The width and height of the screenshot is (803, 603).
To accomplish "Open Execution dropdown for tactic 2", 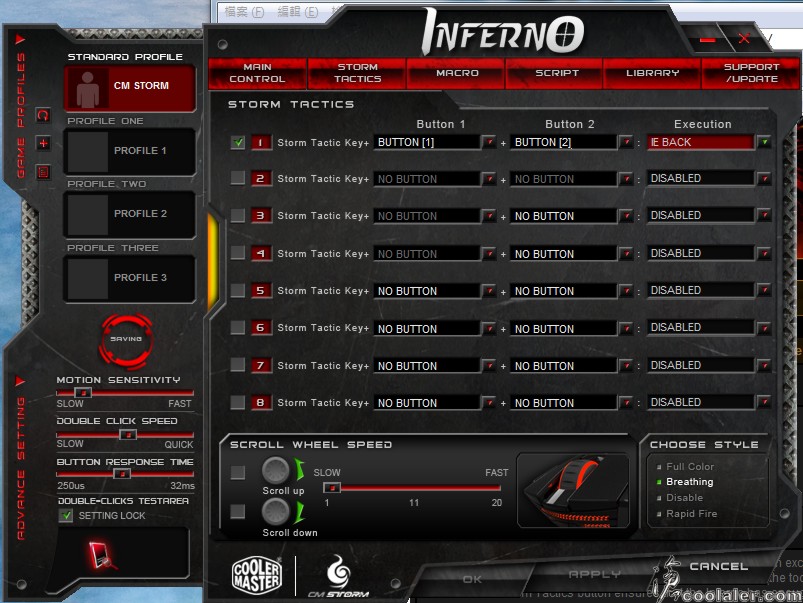I will [x=764, y=179].
